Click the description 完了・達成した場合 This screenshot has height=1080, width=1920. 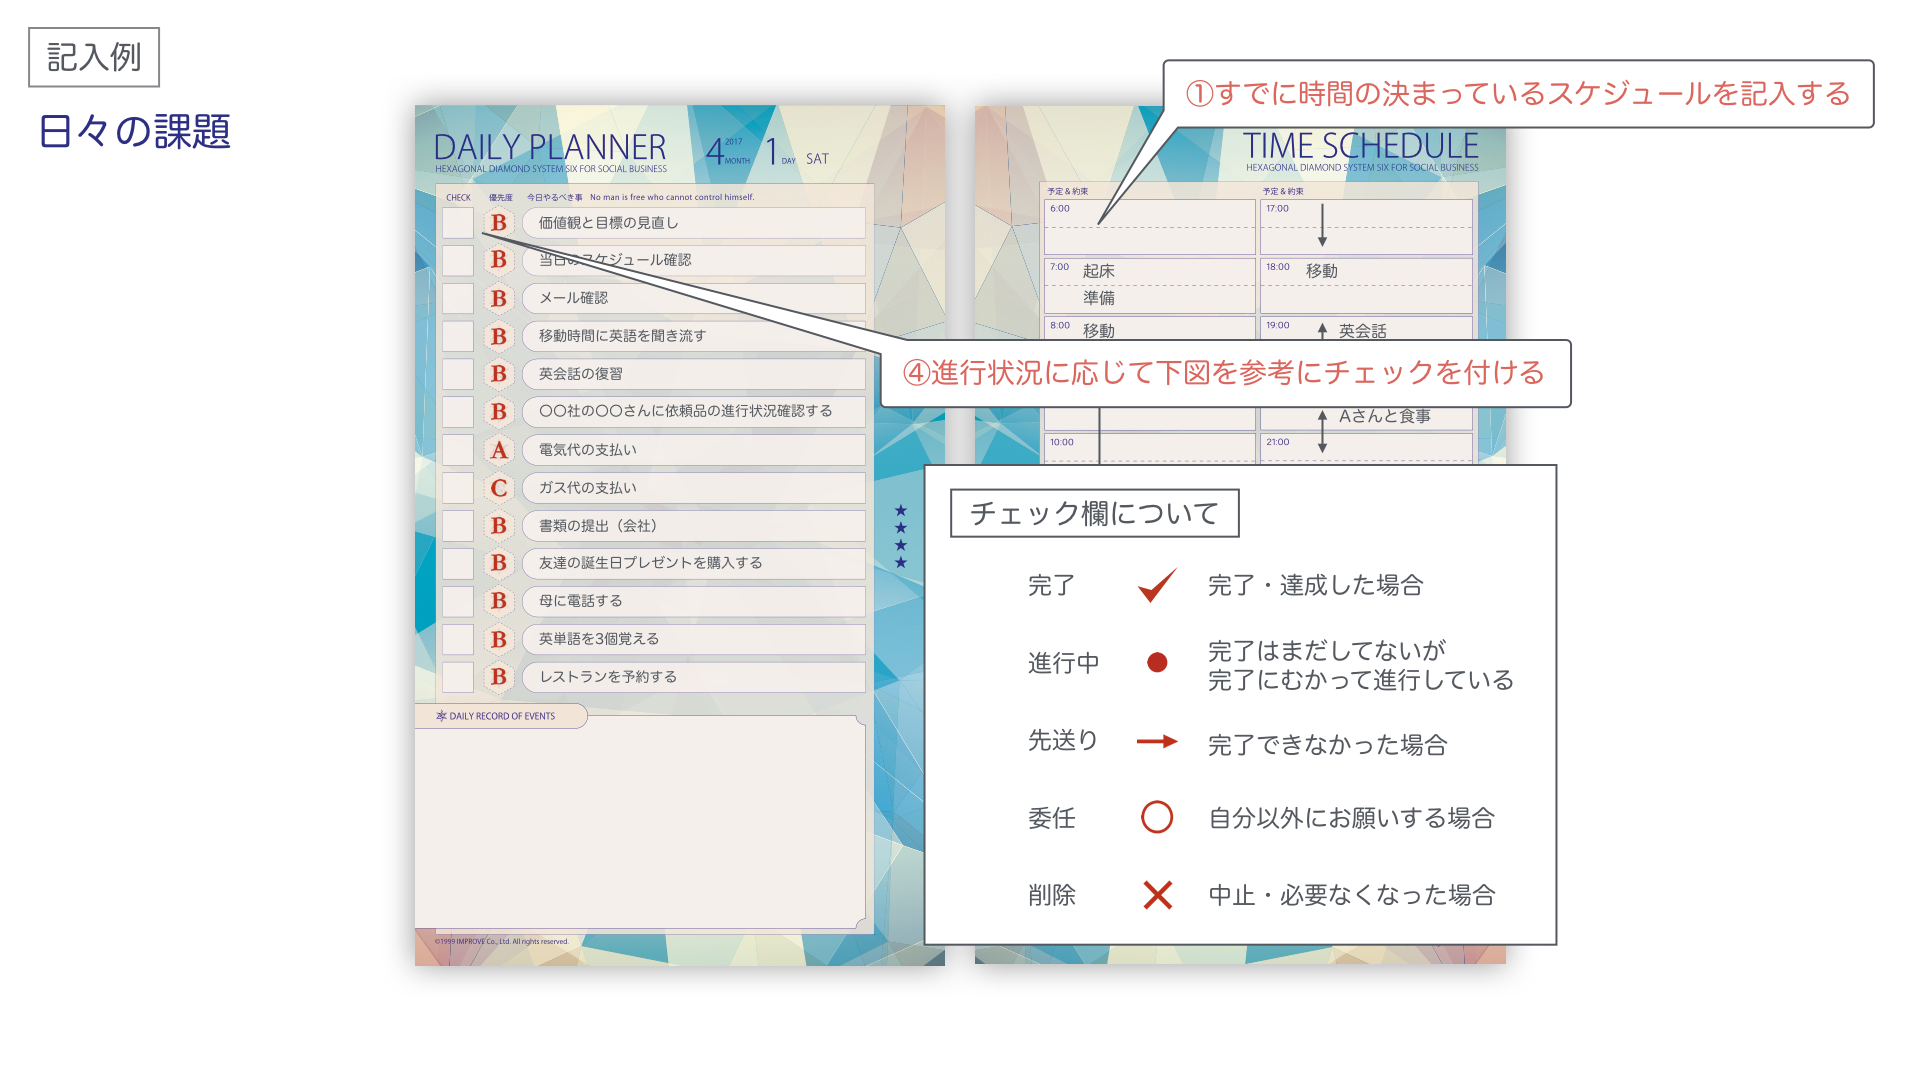[1316, 585]
